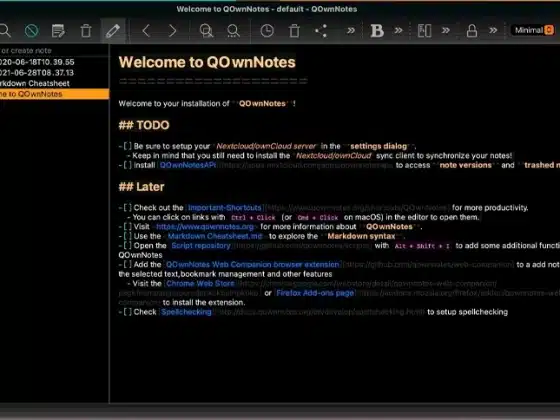Click the lock icon in toolbar

pyautogui.click(x=472, y=31)
